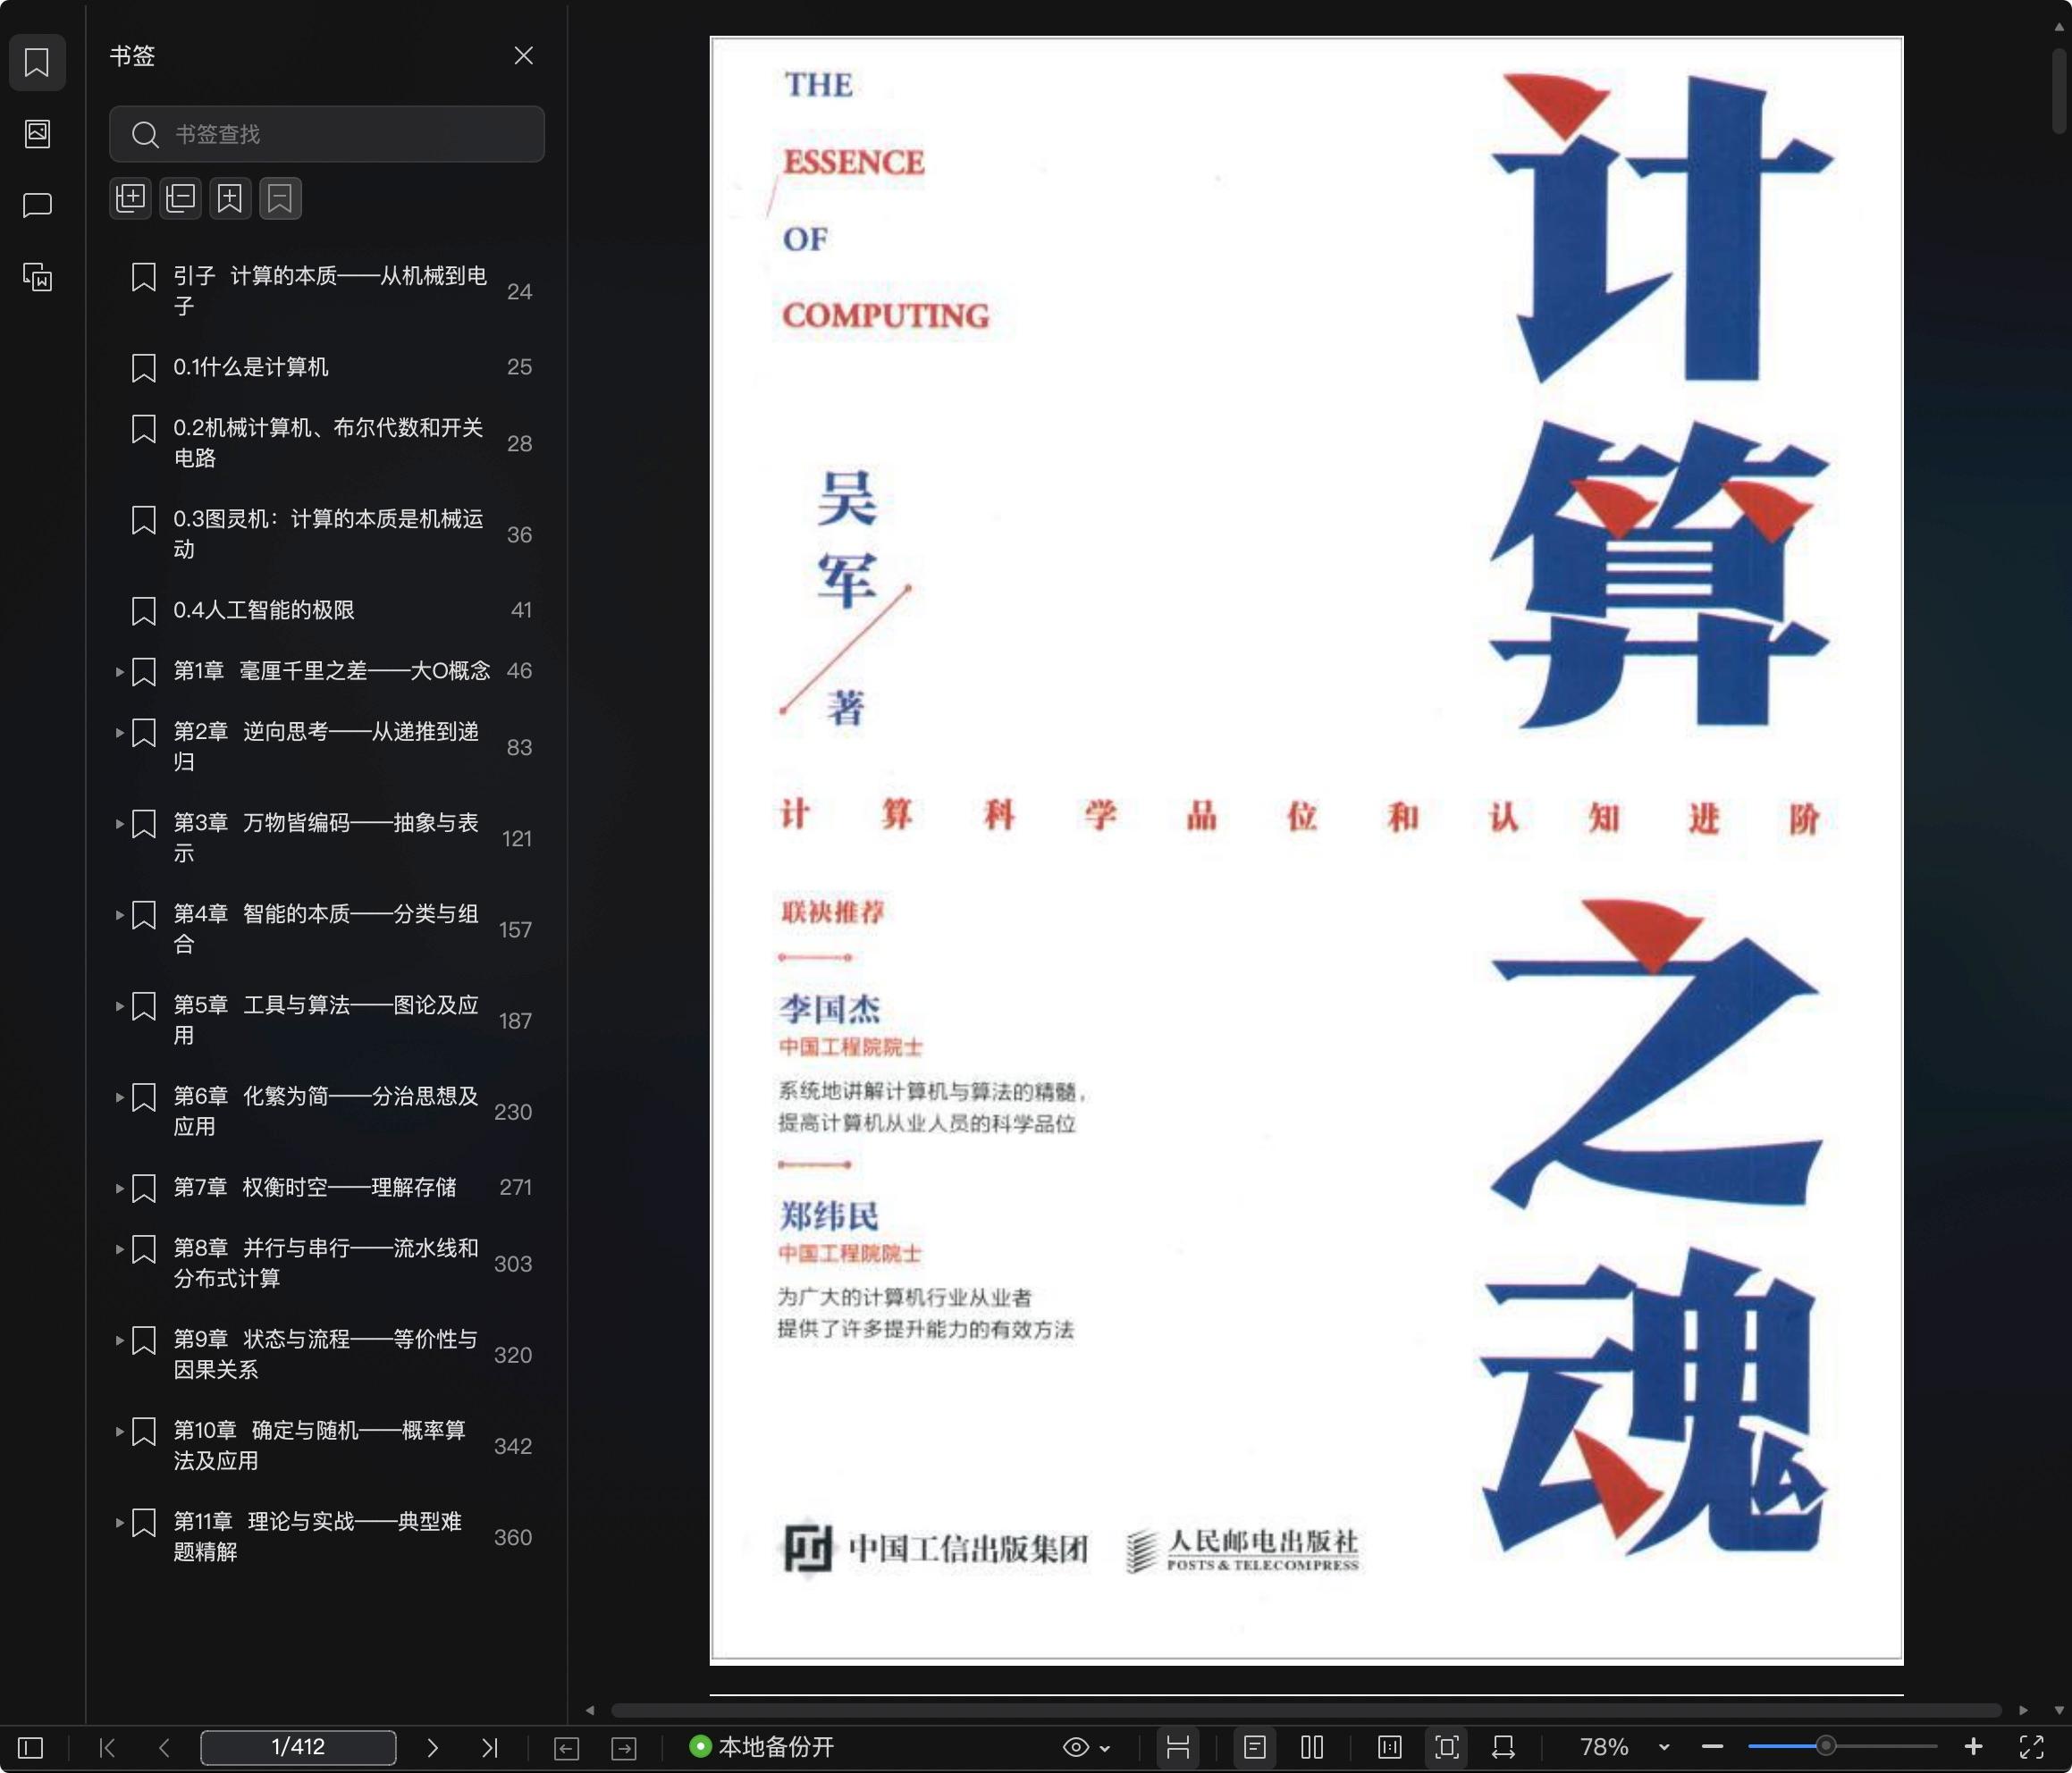Expand 第1章 毫厘千里之差 bookmark
The width and height of the screenshot is (2072, 1773).
pyautogui.click(x=119, y=672)
